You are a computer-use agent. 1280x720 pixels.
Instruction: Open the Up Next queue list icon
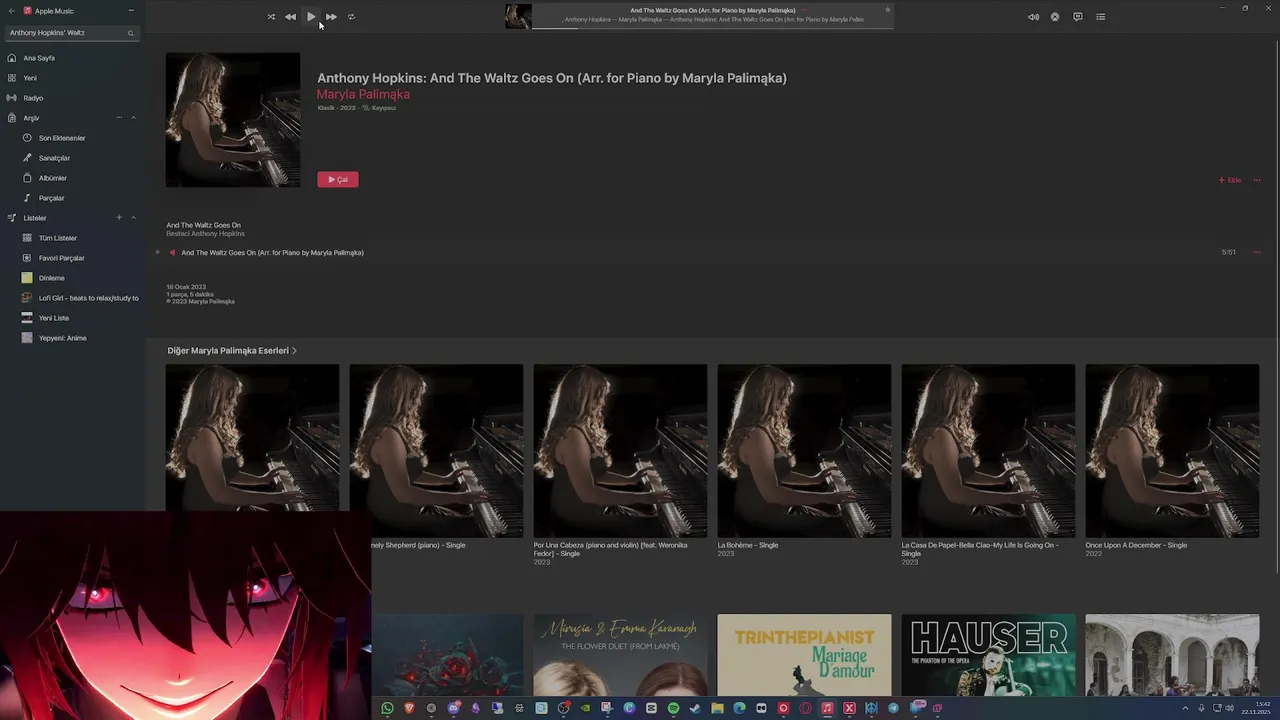pyautogui.click(x=1100, y=17)
